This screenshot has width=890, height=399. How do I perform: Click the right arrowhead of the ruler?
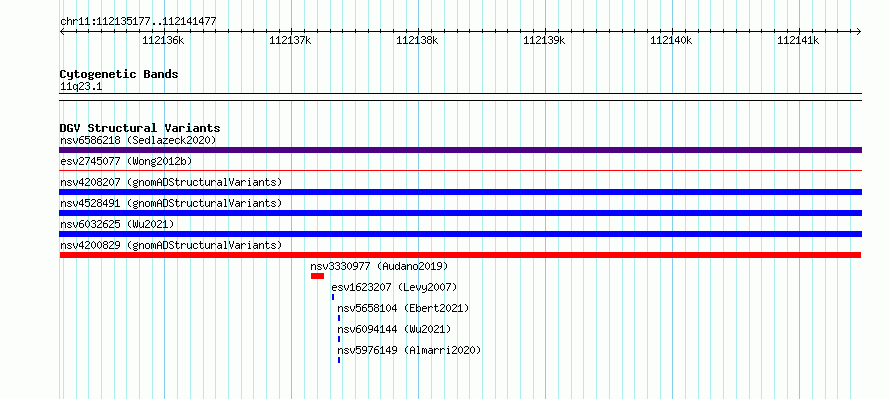[859, 32]
